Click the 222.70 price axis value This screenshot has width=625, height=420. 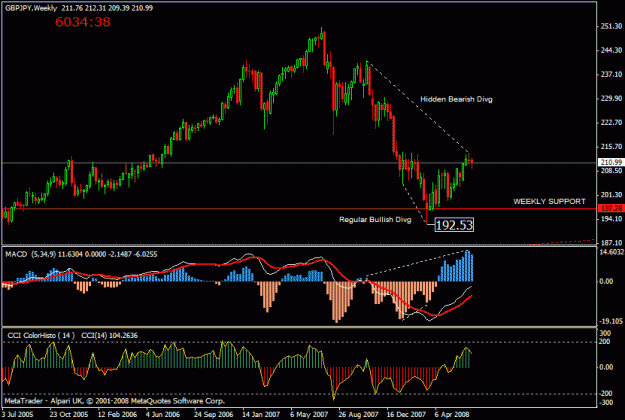pyautogui.click(x=611, y=122)
